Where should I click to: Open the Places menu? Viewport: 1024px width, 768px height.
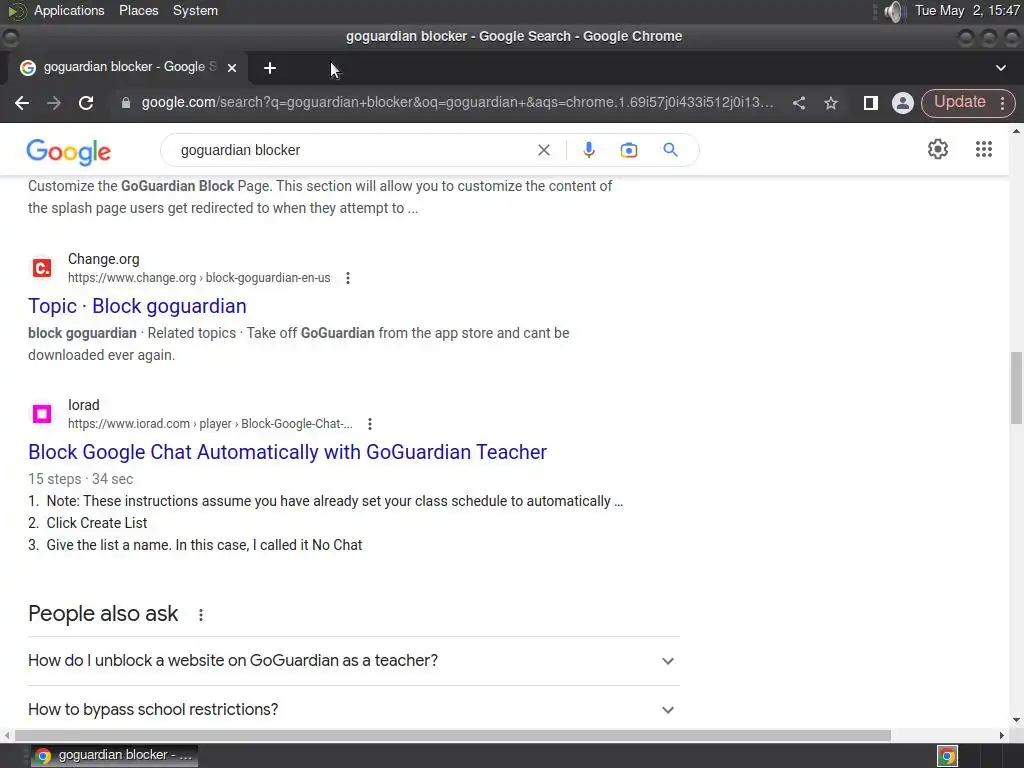[x=138, y=10]
